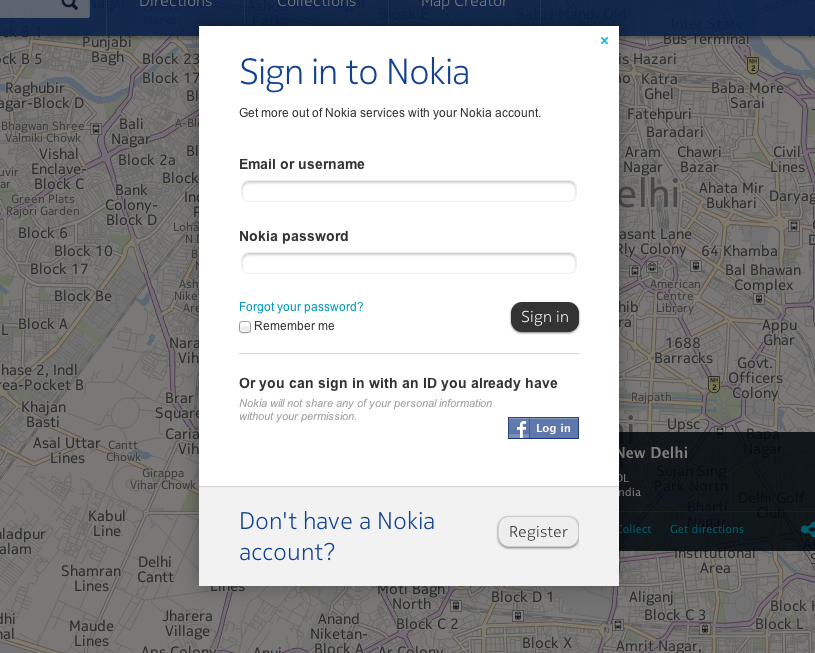Click the Remember me label text
Screen dimensions: 815x653
coord(294,326)
